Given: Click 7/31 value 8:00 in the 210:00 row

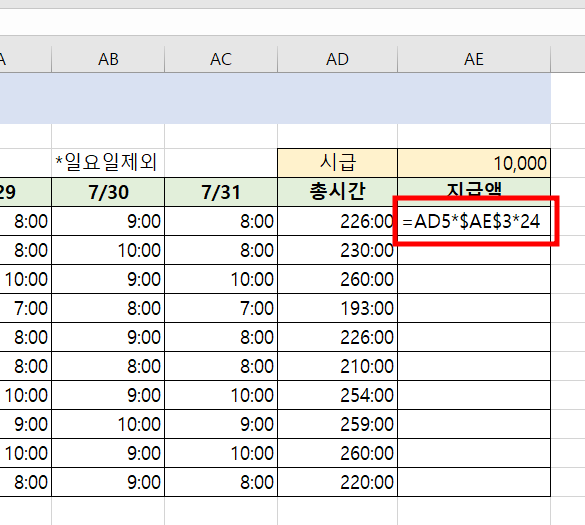Looking at the screenshot, I should (x=221, y=366).
